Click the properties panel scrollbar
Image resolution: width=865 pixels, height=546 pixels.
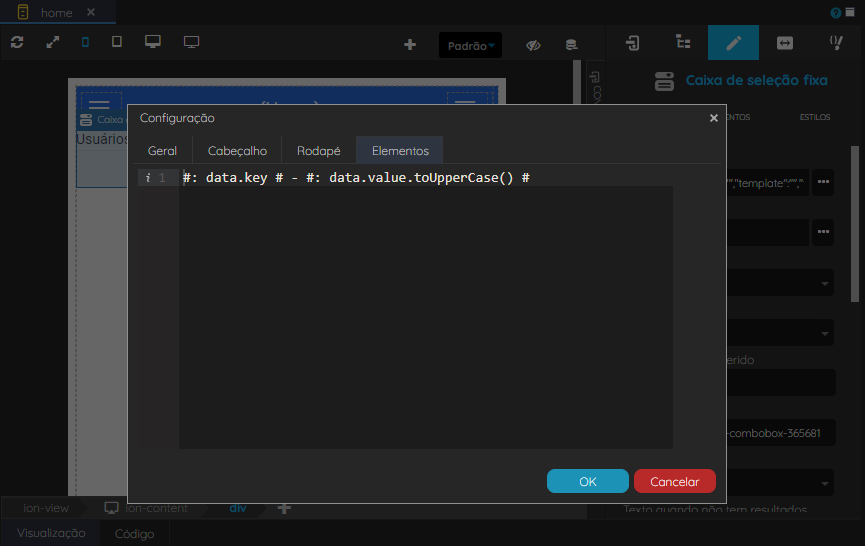(x=855, y=223)
